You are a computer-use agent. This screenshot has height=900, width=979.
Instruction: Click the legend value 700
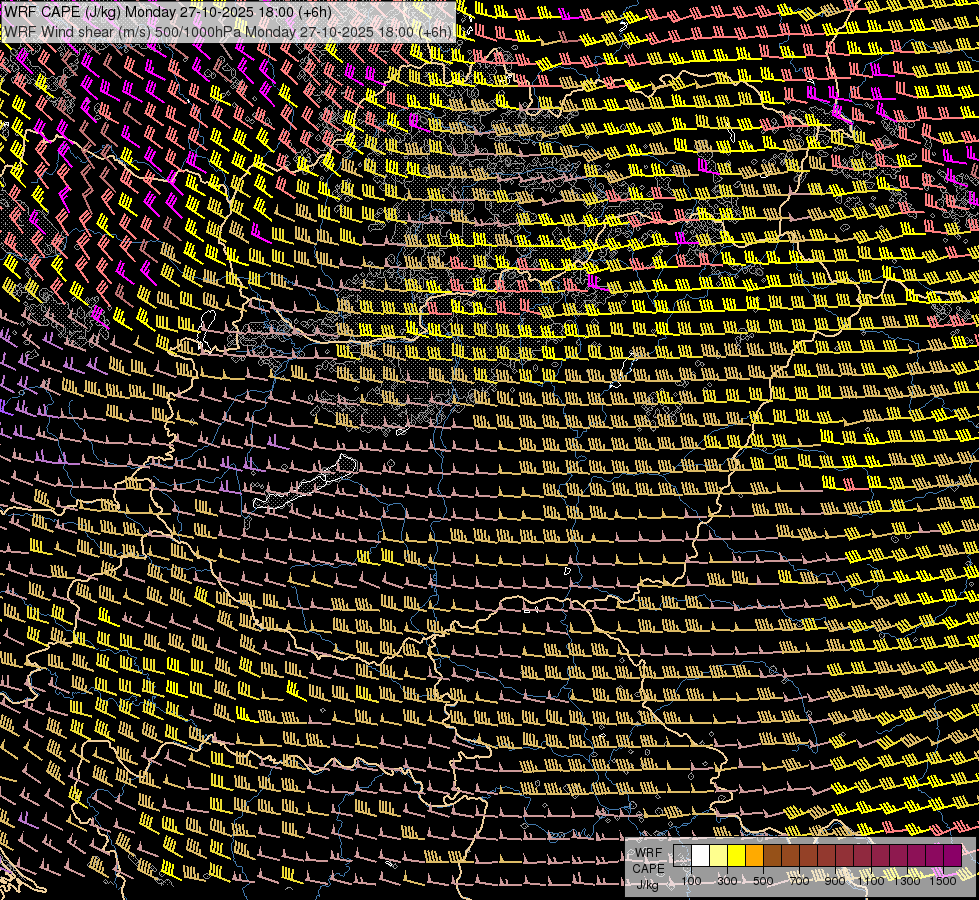[x=799, y=881]
